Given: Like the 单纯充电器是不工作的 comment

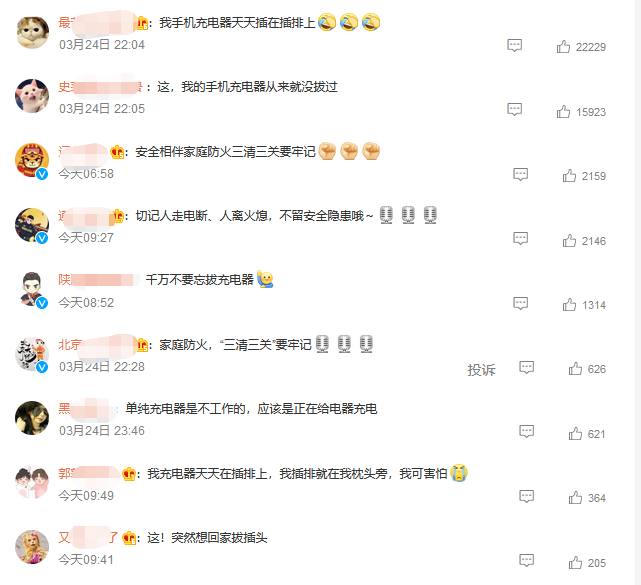Looking at the screenshot, I should point(575,433).
